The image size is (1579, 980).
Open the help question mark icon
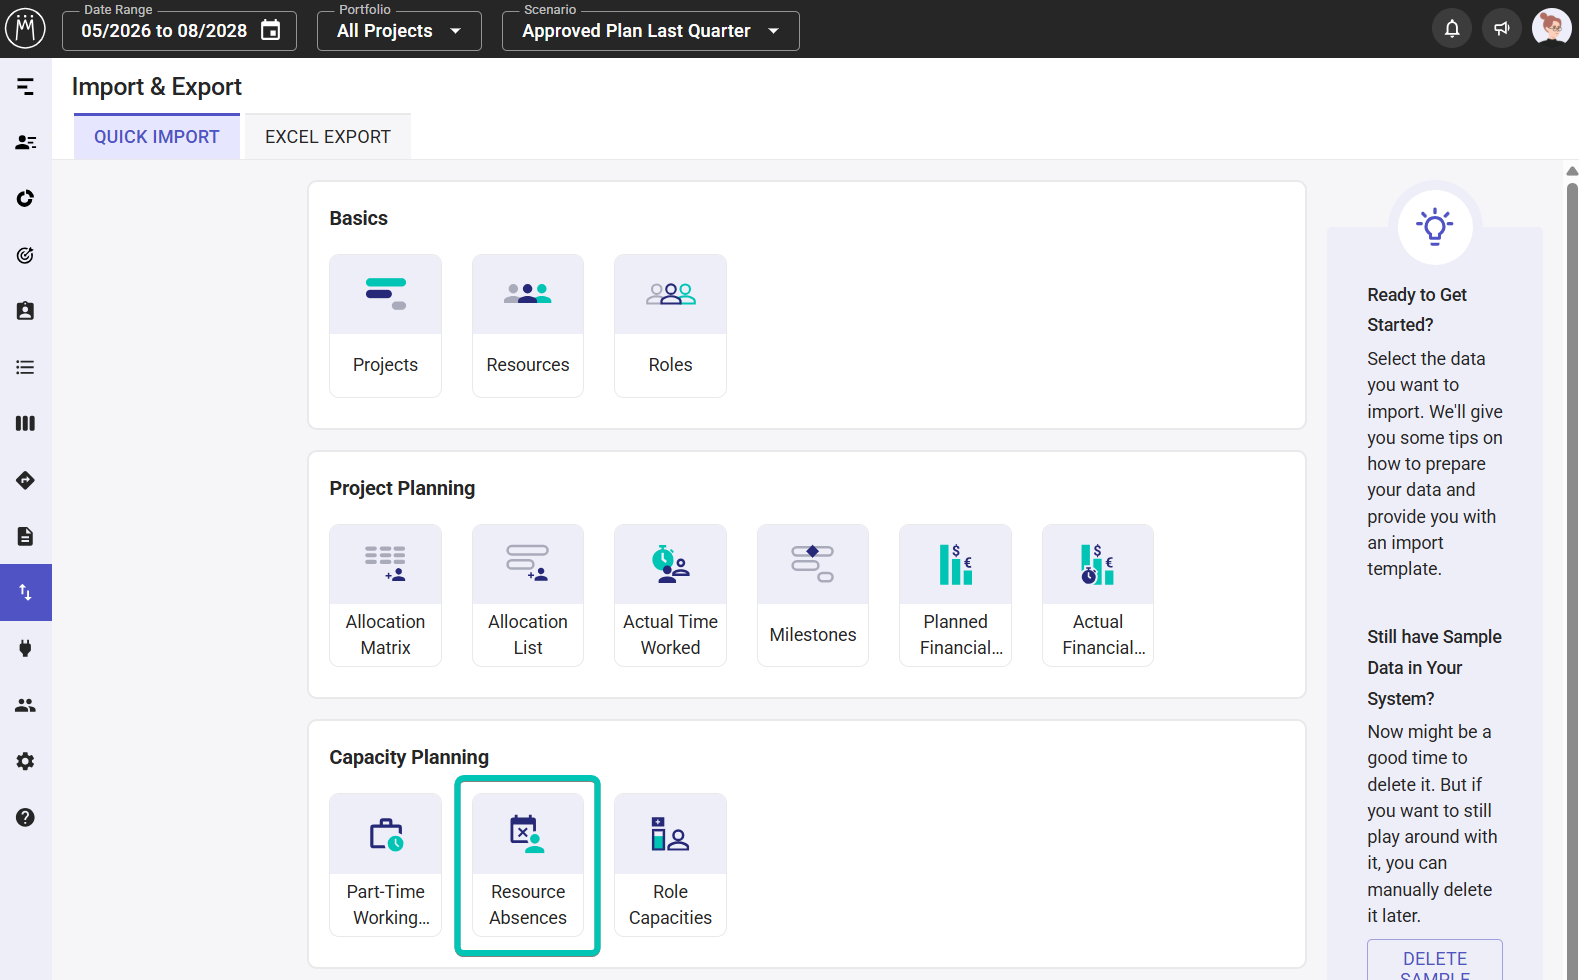26,817
